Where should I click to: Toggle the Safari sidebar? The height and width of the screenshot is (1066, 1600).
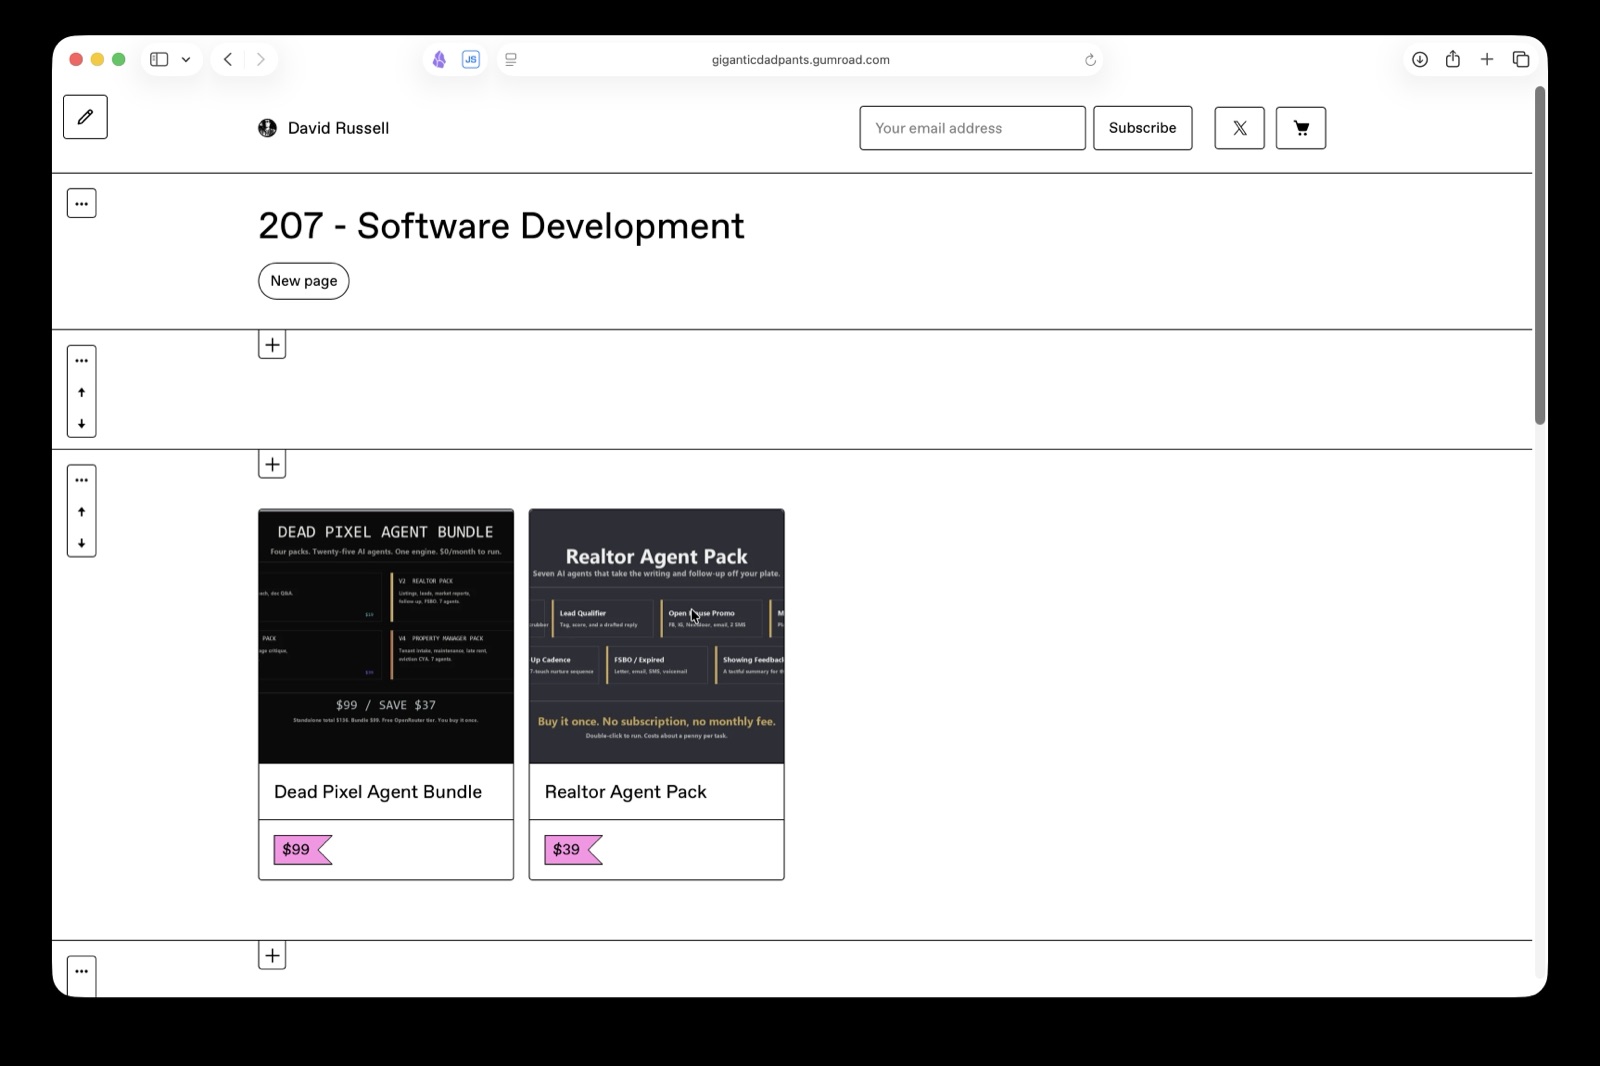click(159, 59)
